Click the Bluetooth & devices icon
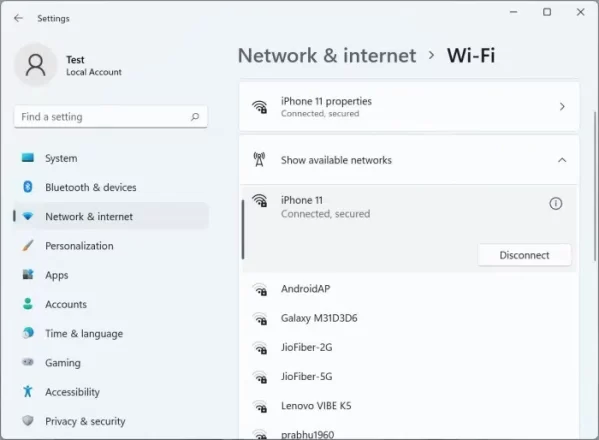This screenshot has width=599, height=440. pyautogui.click(x=28, y=187)
